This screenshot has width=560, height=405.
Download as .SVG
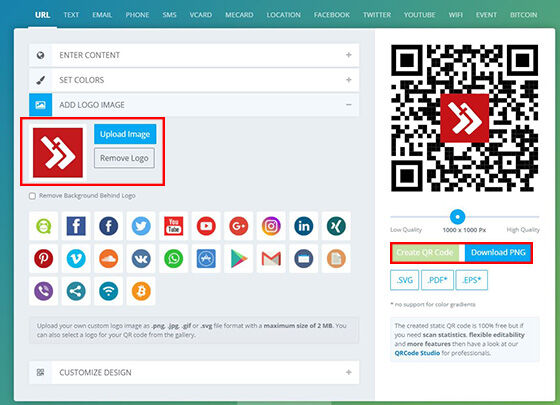click(x=405, y=280)
